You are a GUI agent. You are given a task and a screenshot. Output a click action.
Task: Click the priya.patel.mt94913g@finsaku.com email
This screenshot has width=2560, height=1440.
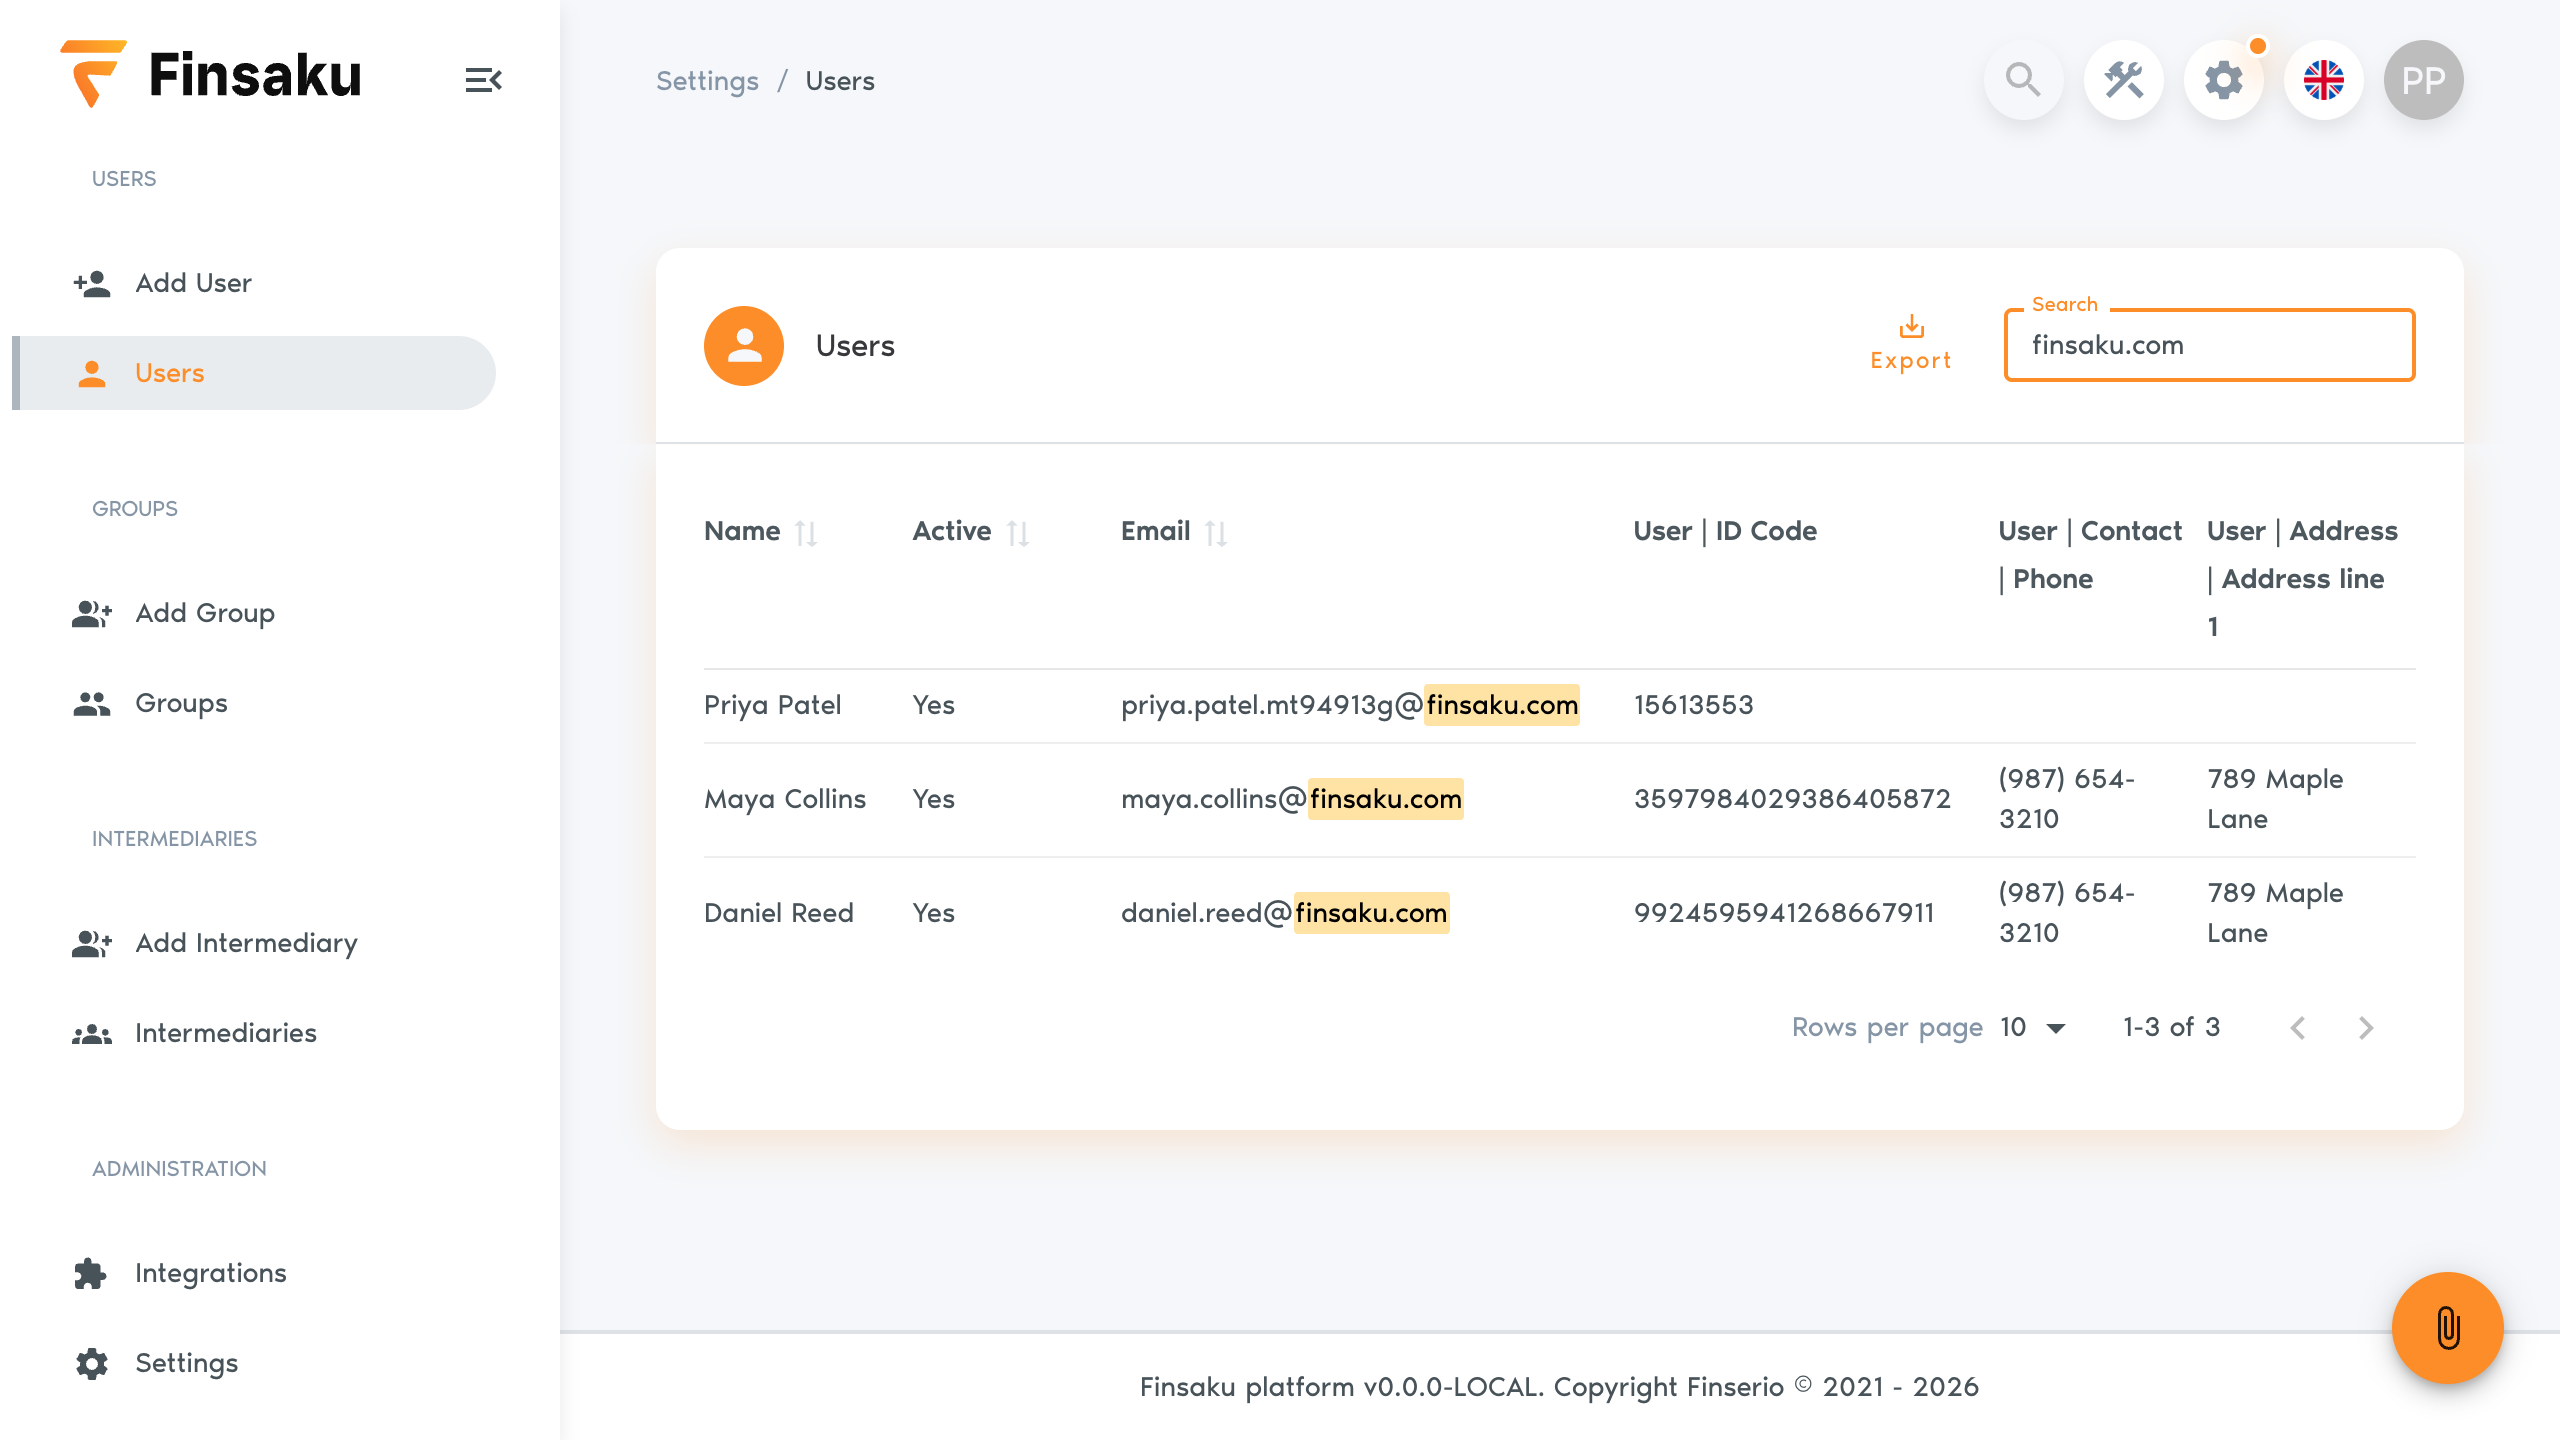coord(1350,705)
